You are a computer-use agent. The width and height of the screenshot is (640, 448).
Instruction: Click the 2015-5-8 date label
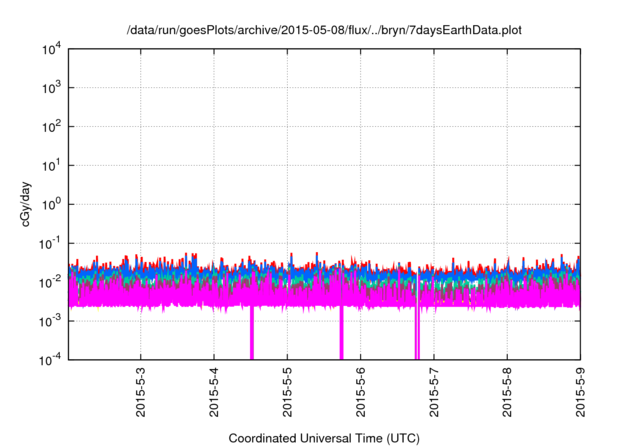pos(507,392)
